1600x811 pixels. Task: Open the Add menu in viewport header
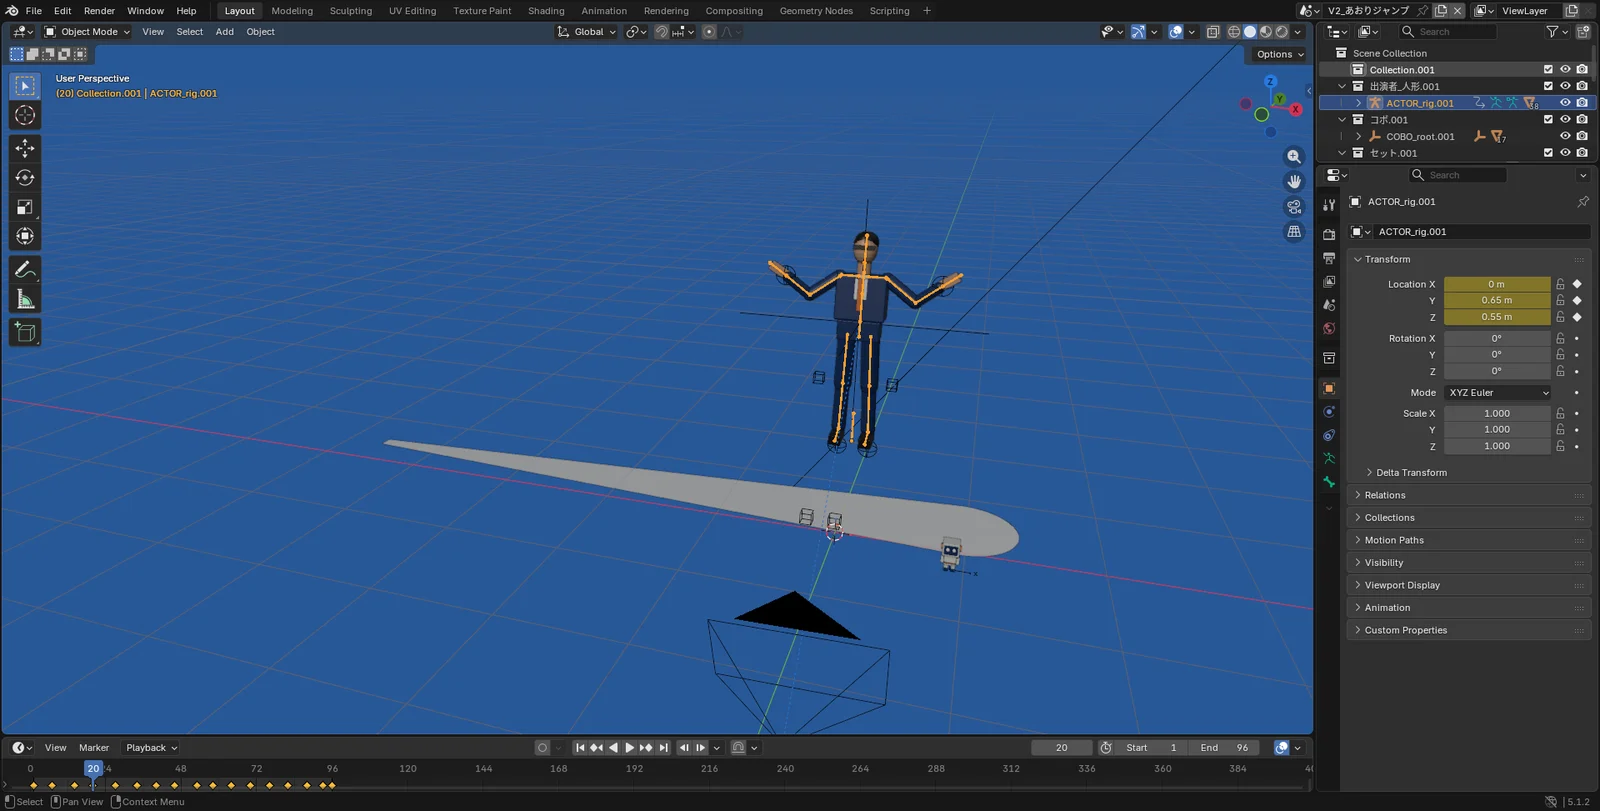(x=225, y=32)
